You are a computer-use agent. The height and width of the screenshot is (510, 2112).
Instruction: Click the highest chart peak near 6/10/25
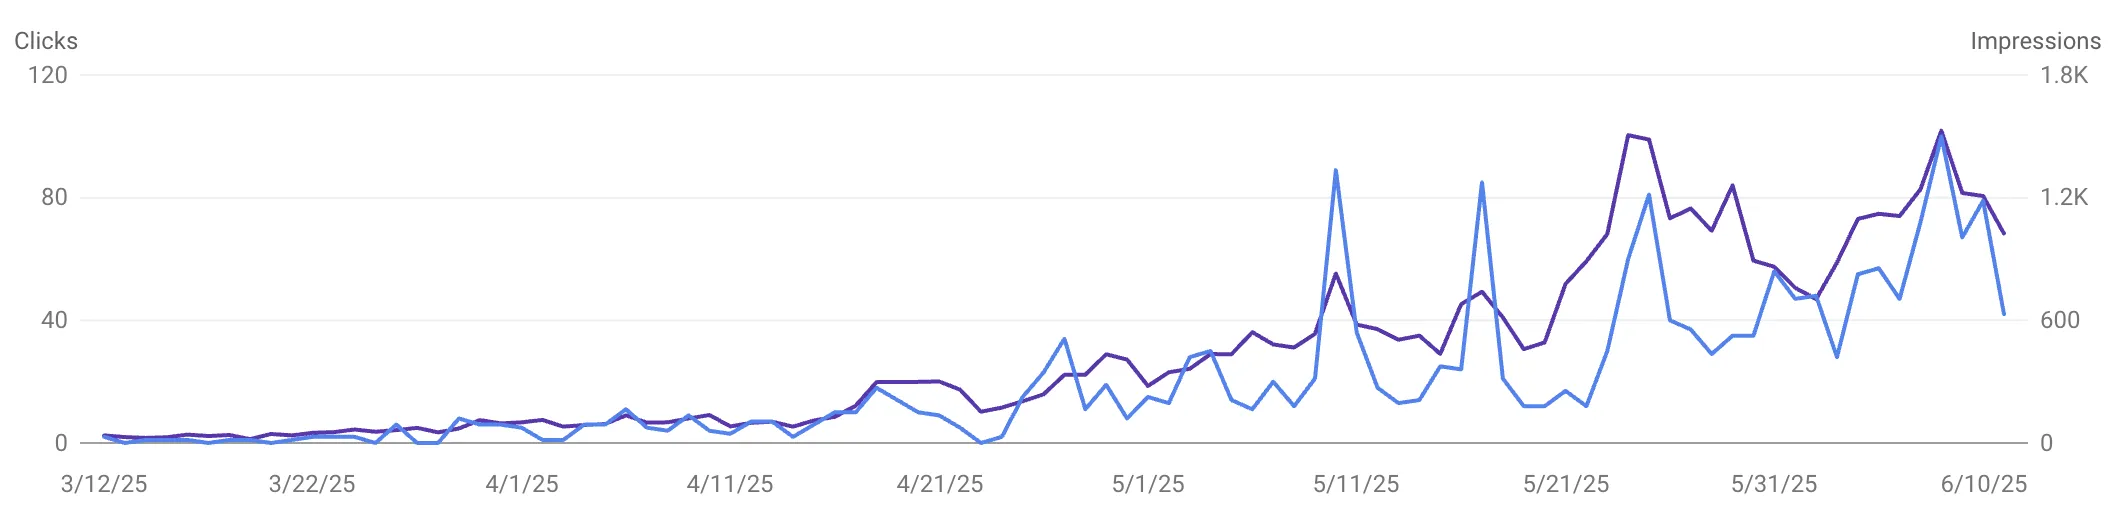pos(1941,131)
